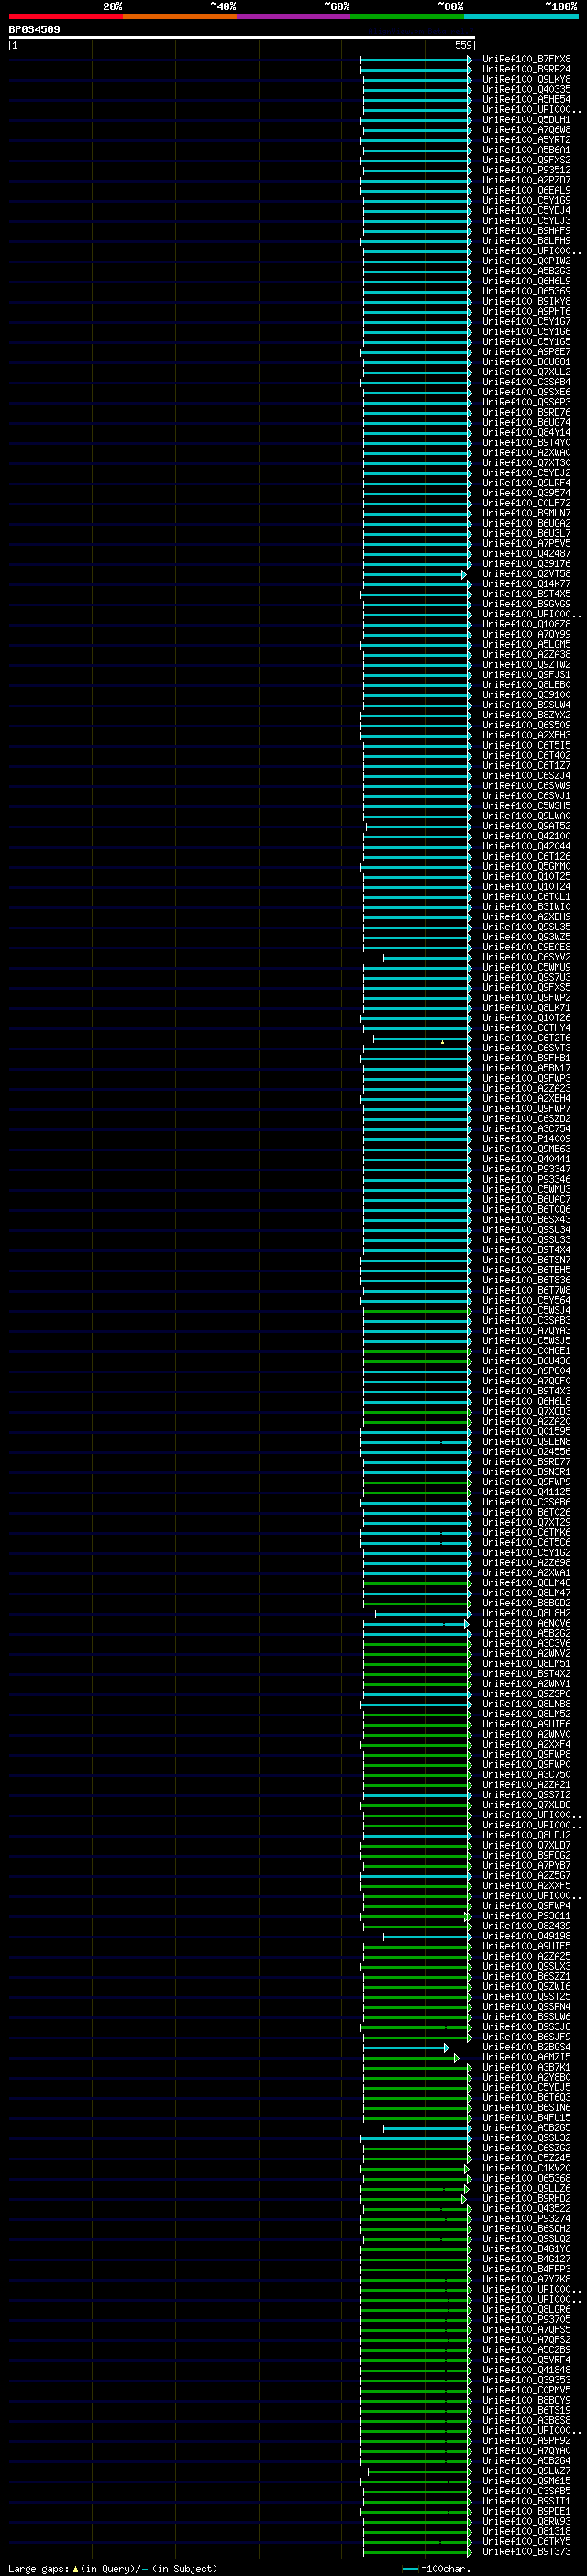The width and height of the screenshot is (587, 2576).
Task: Click the green alignment bar of UniRef100_C5WSJ4
Action: click(x=417, y=1311)
